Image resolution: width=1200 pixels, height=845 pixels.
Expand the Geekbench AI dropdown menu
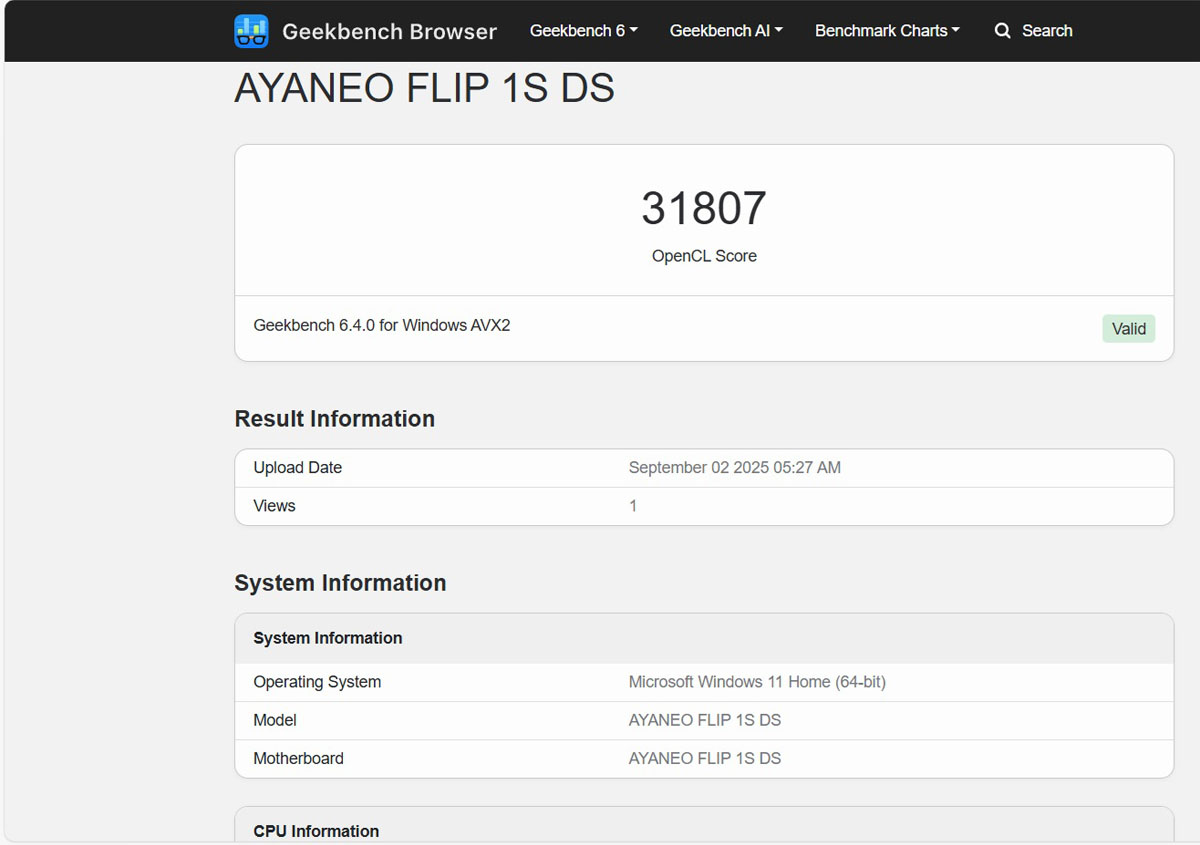726,31
